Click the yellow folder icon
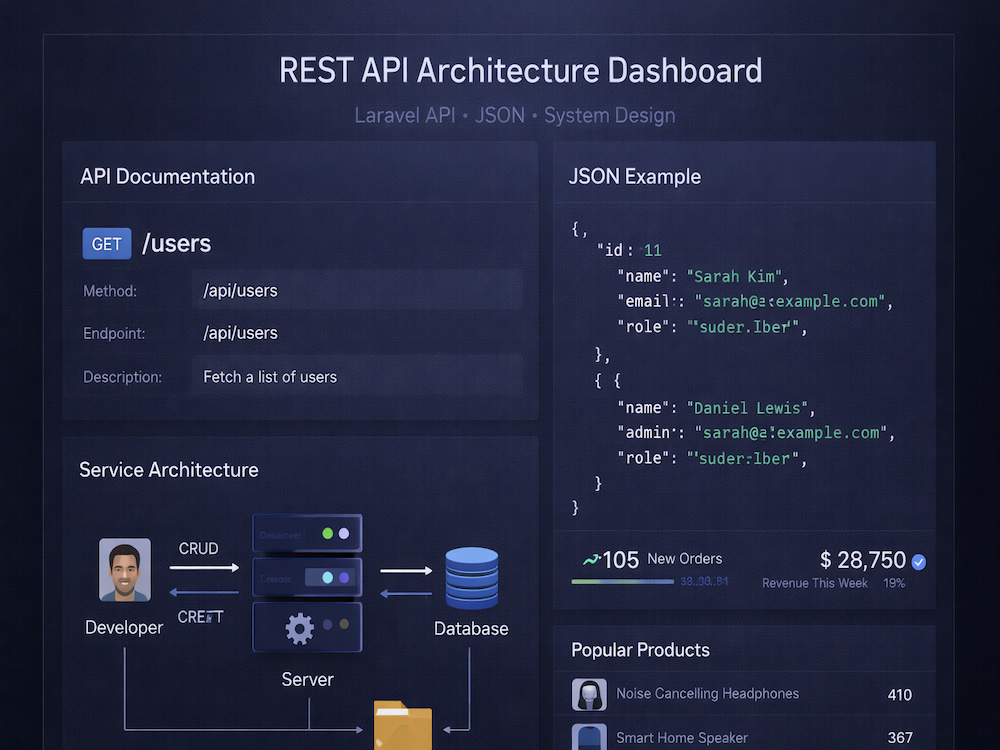The width and height of the screenshot is (1000, 750). [x=402, y=726]
